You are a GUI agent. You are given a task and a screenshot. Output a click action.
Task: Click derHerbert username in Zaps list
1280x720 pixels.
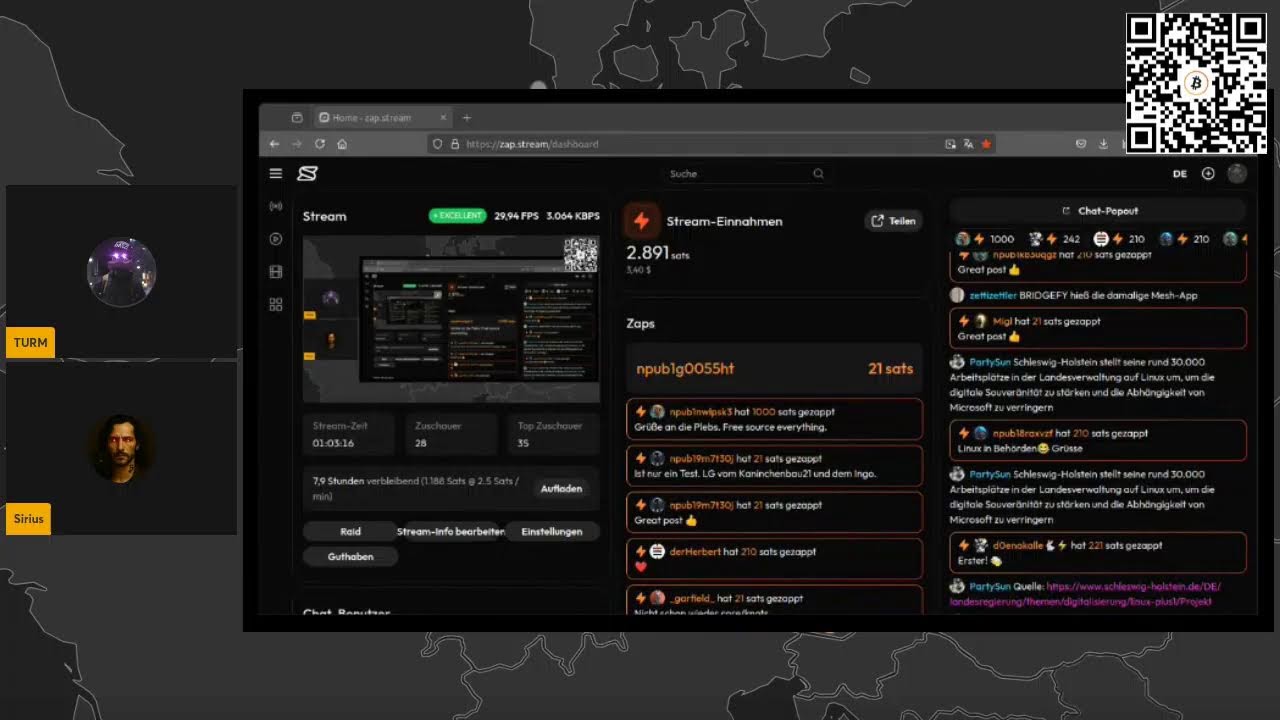tap(695, 551)
